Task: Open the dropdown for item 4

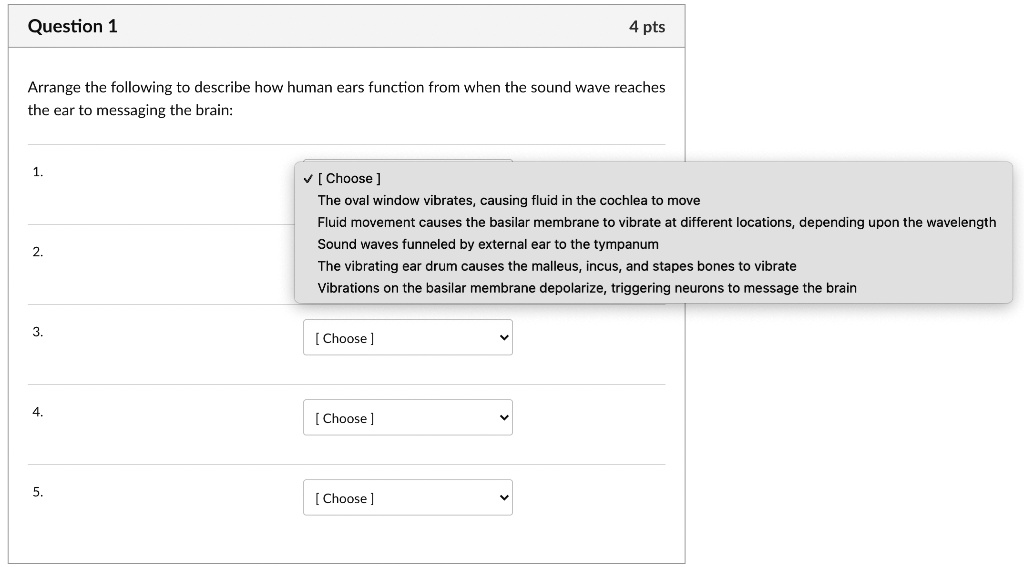Action: click(407, 418)
